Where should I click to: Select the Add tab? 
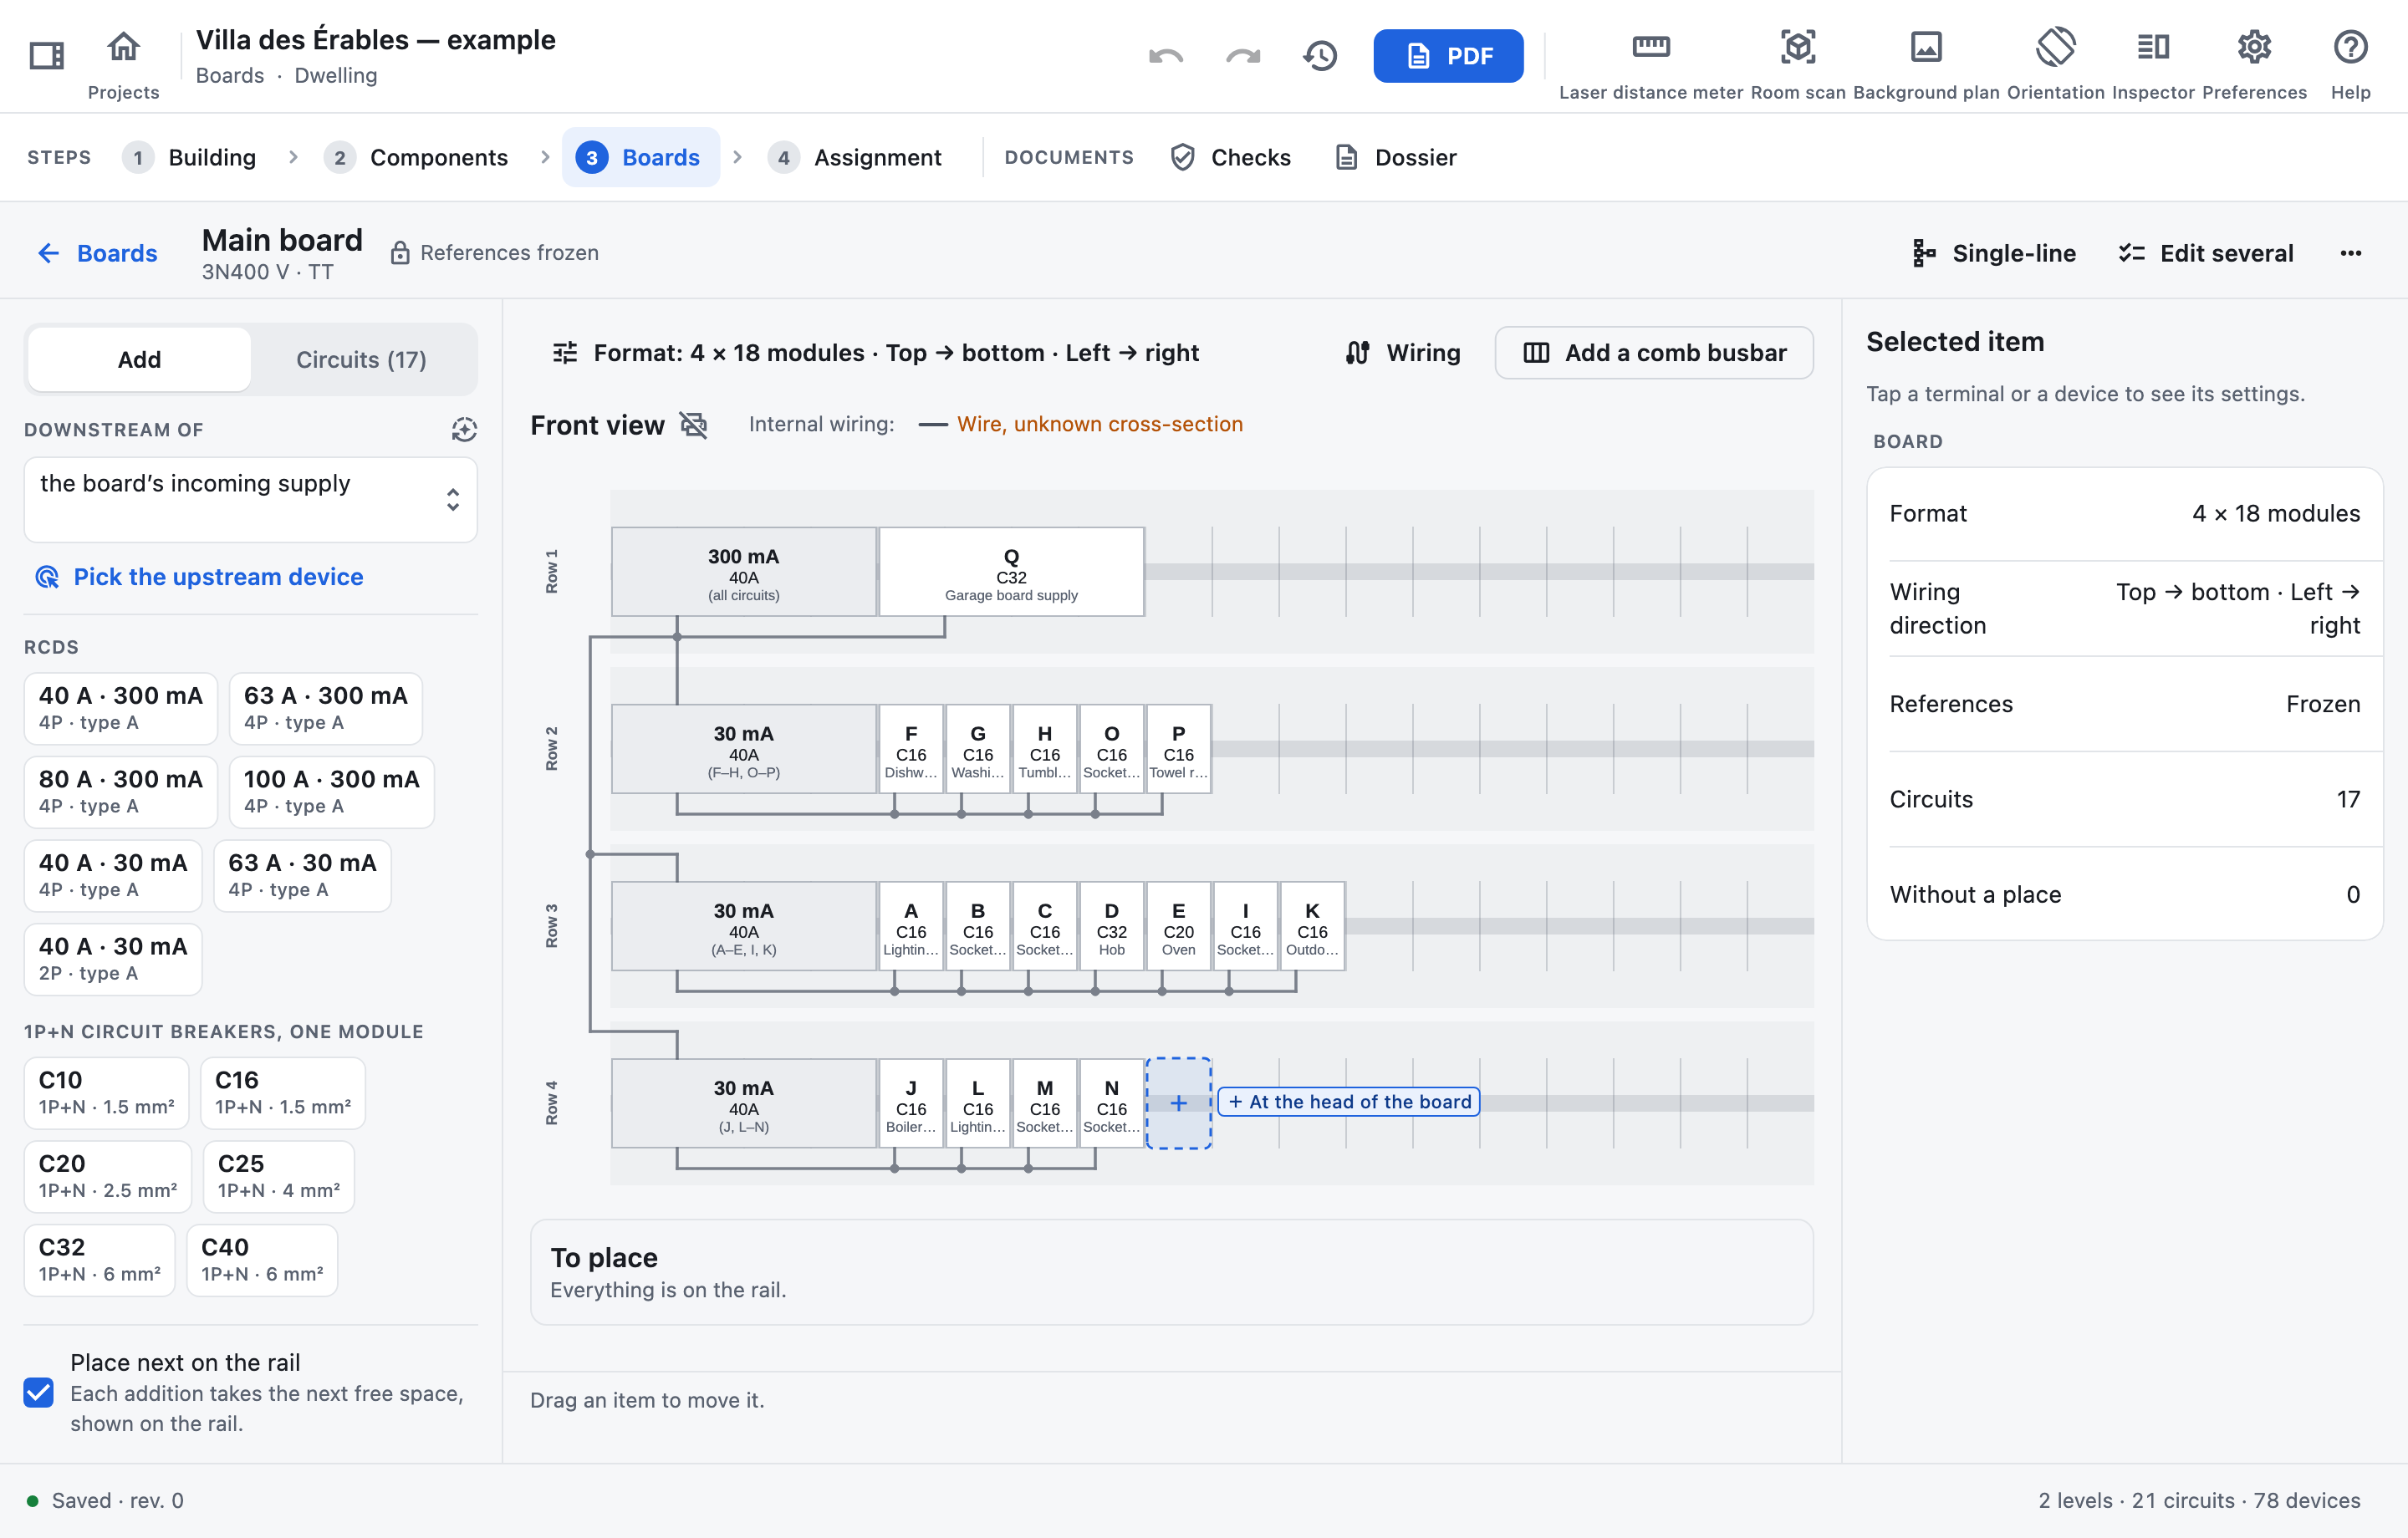pos(139,360)
